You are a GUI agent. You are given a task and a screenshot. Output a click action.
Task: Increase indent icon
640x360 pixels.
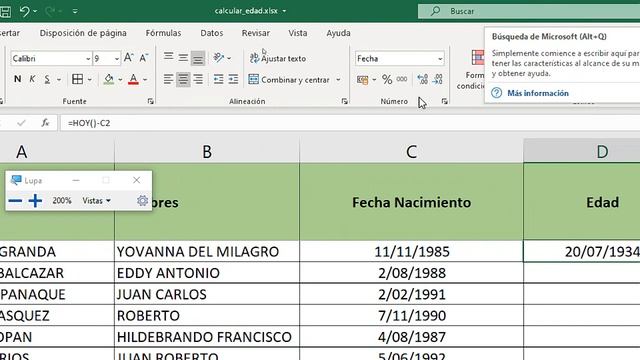coord(233,79)
